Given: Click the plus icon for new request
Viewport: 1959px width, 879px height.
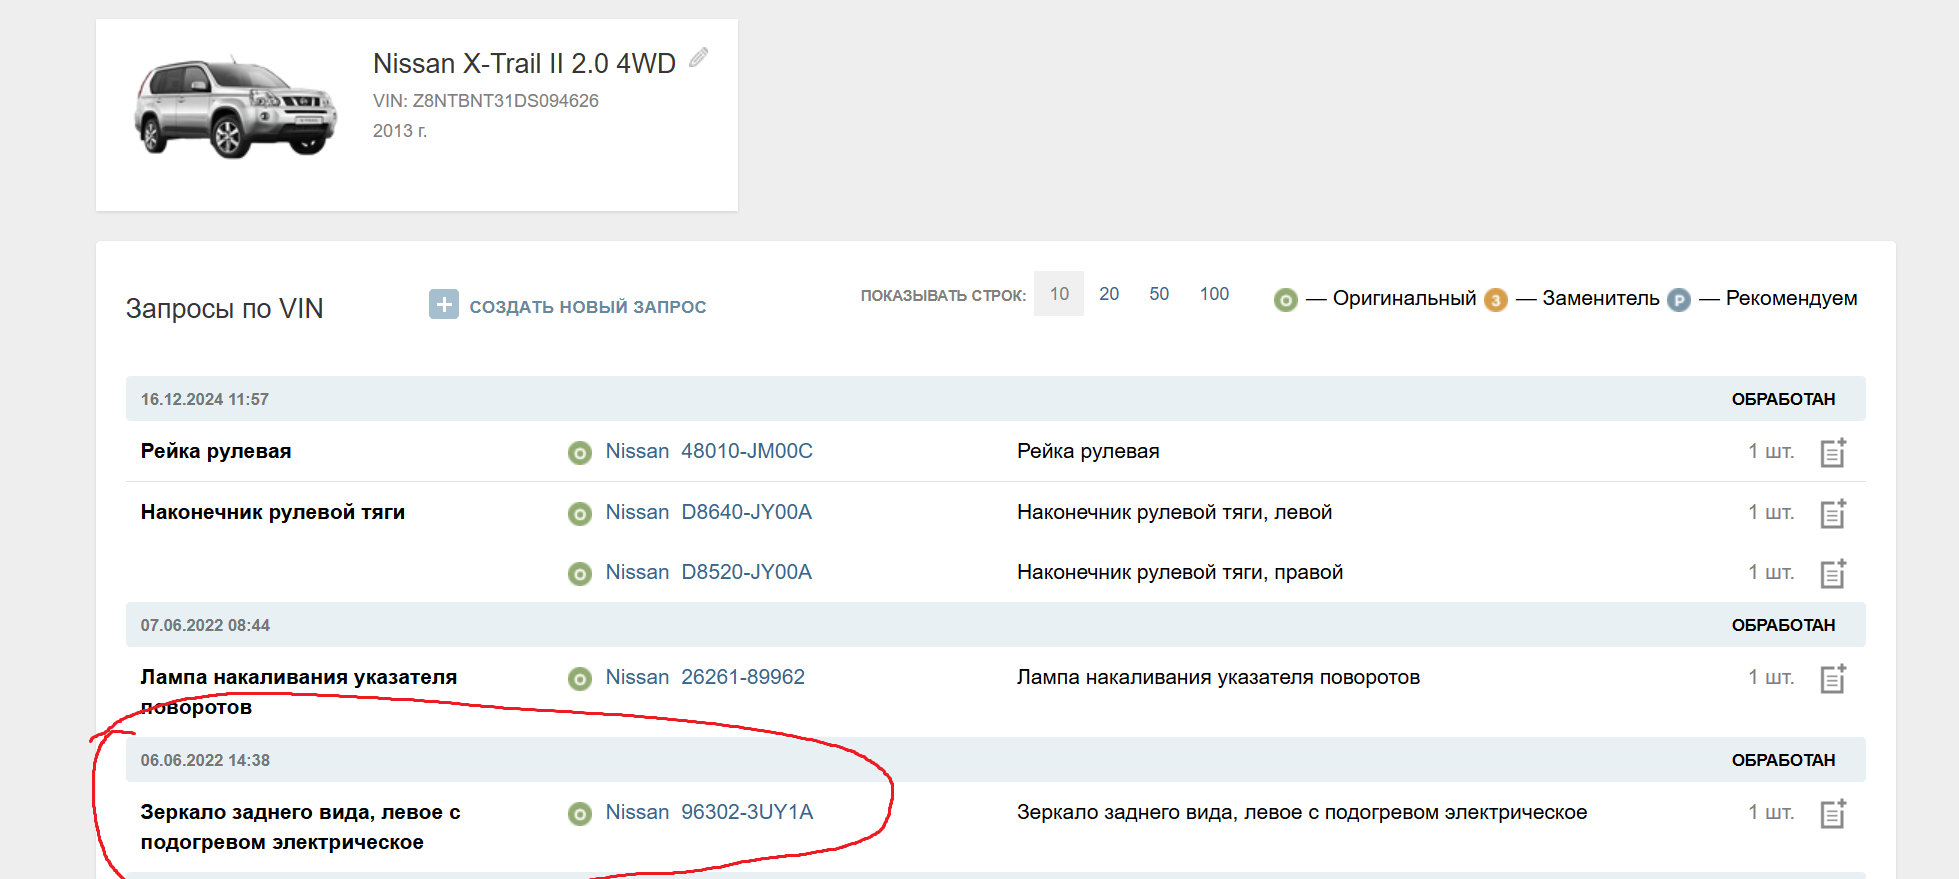Looking at the screenshot, I should click(443, 304).
